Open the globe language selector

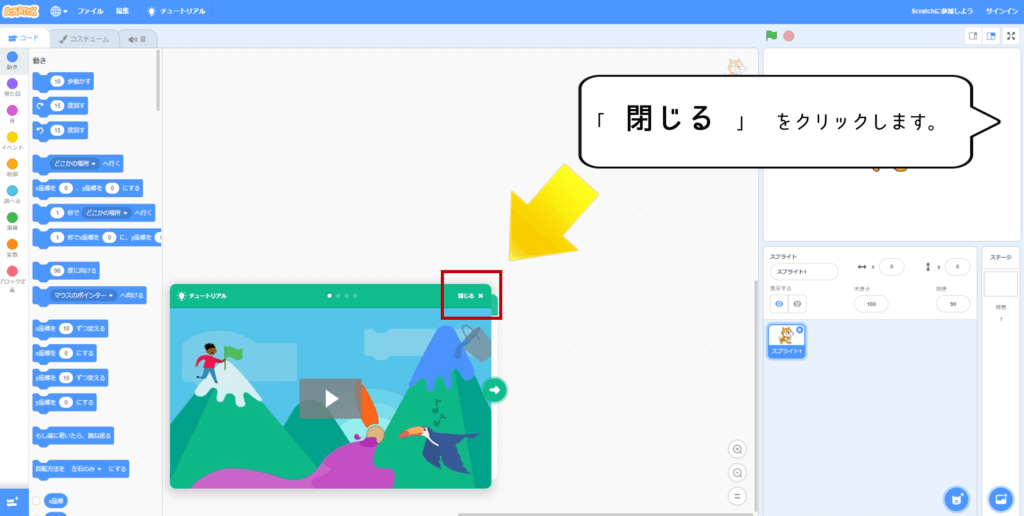(x=59, y=11)
